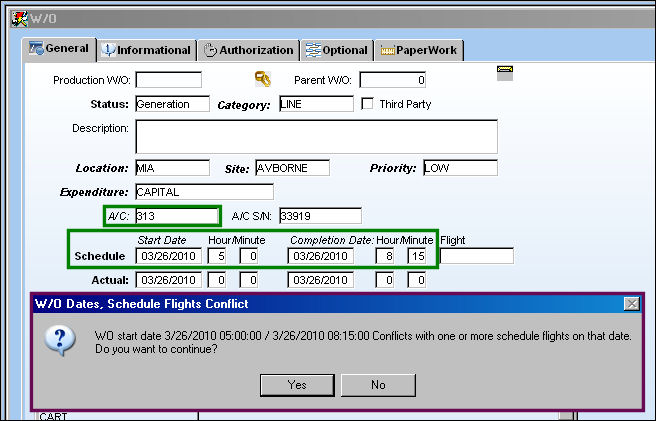Screen dimensions: 656x421
Task: Click the Actual completion Minute field
Action: click(417, 280)
